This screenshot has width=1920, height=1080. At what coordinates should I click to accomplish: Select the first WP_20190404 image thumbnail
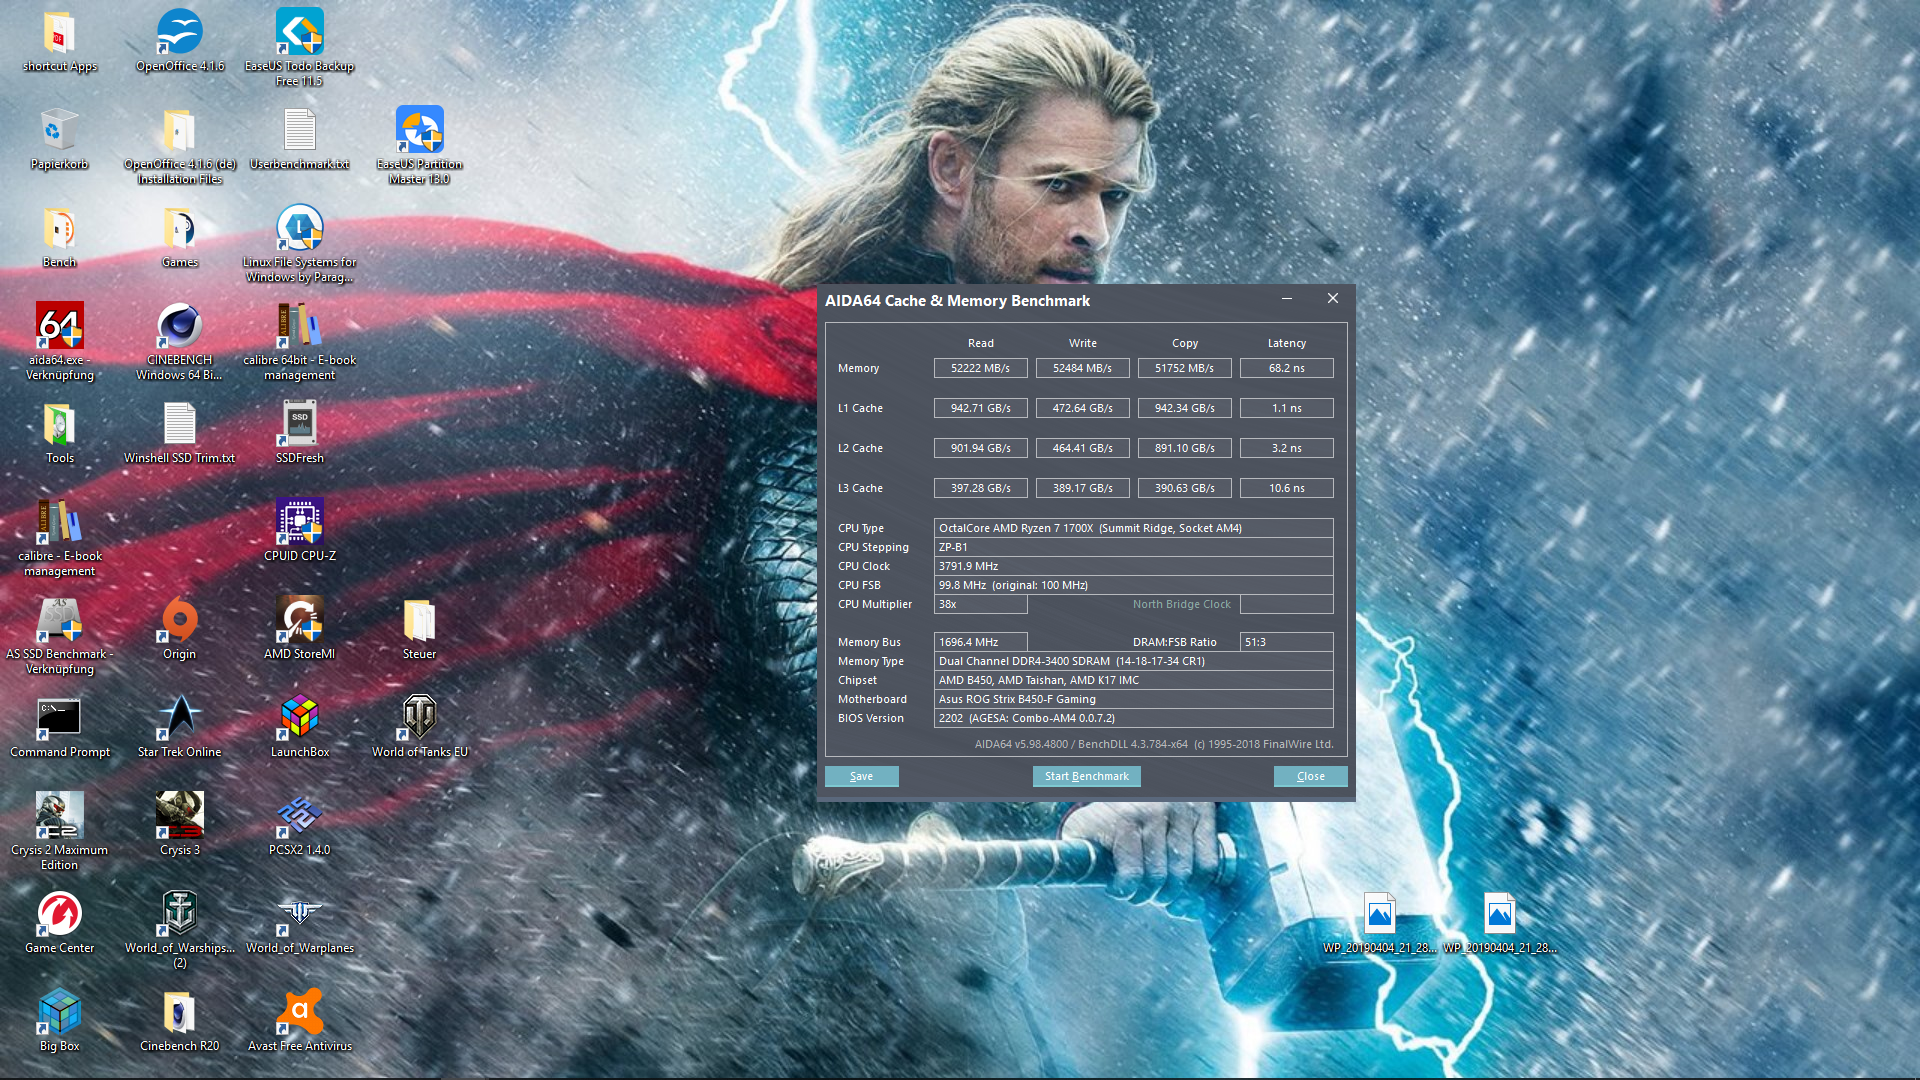pos(1379,915)
